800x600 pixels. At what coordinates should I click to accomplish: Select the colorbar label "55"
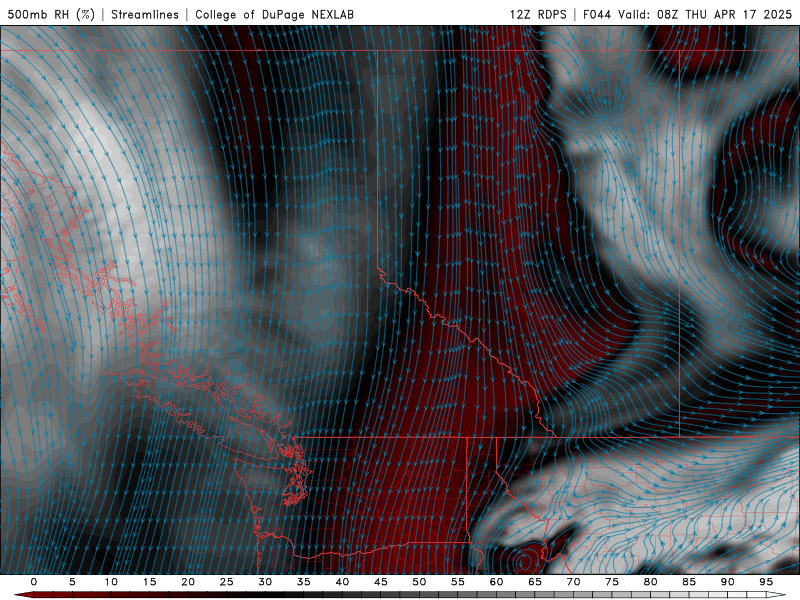pos(457,582)
